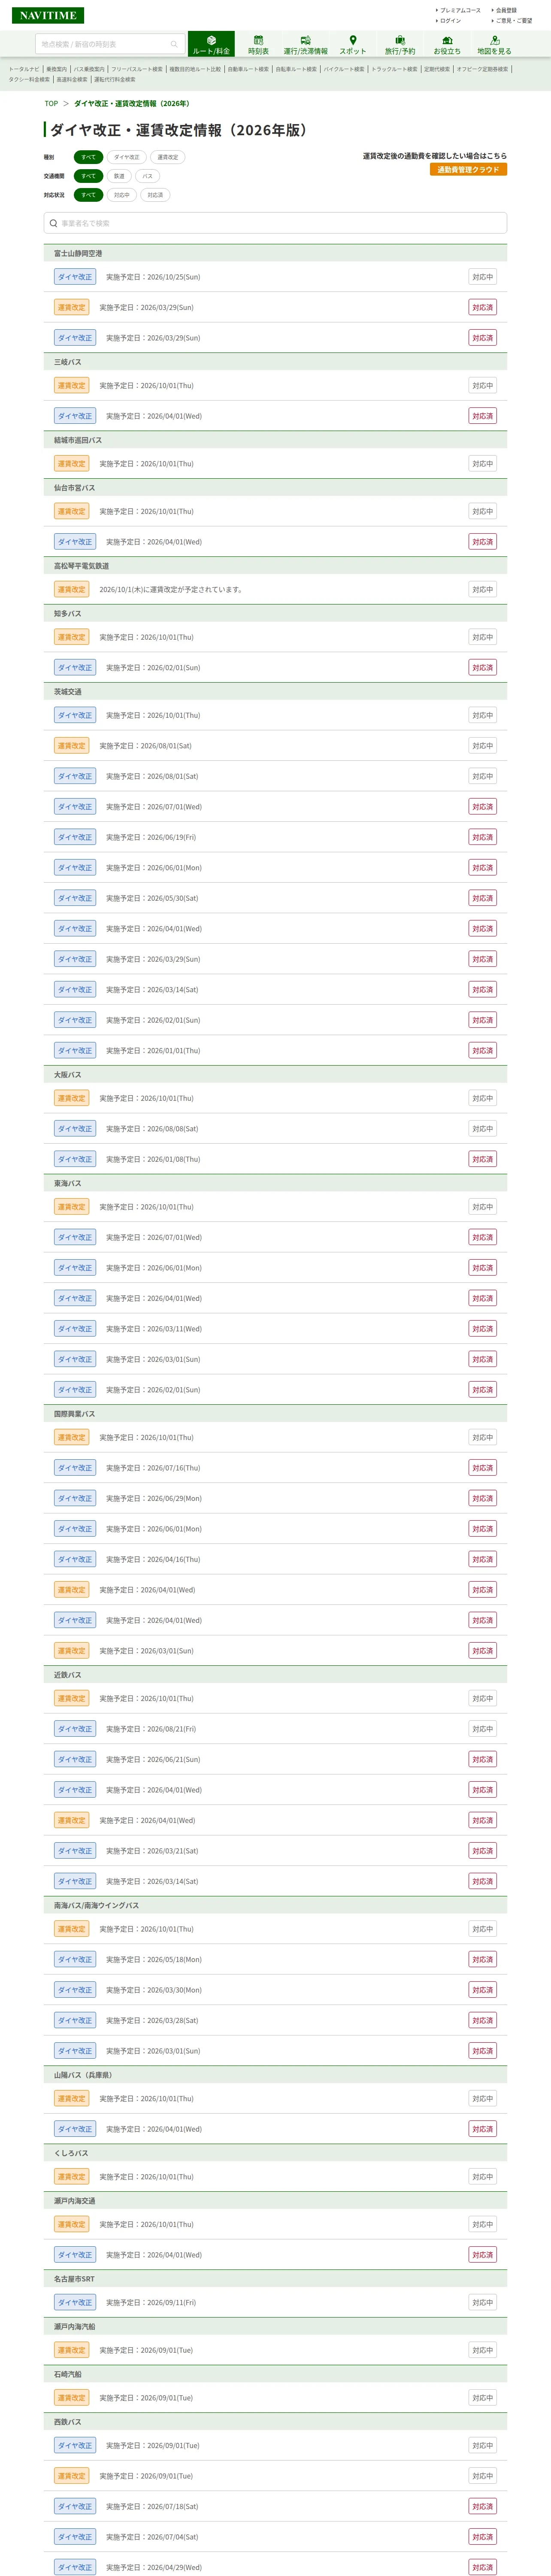Open the ダイヤ改正 entry dated 2026/06/29(Mon)
Viewport: 551px width, 2576px height.
tap(275, 1498)
